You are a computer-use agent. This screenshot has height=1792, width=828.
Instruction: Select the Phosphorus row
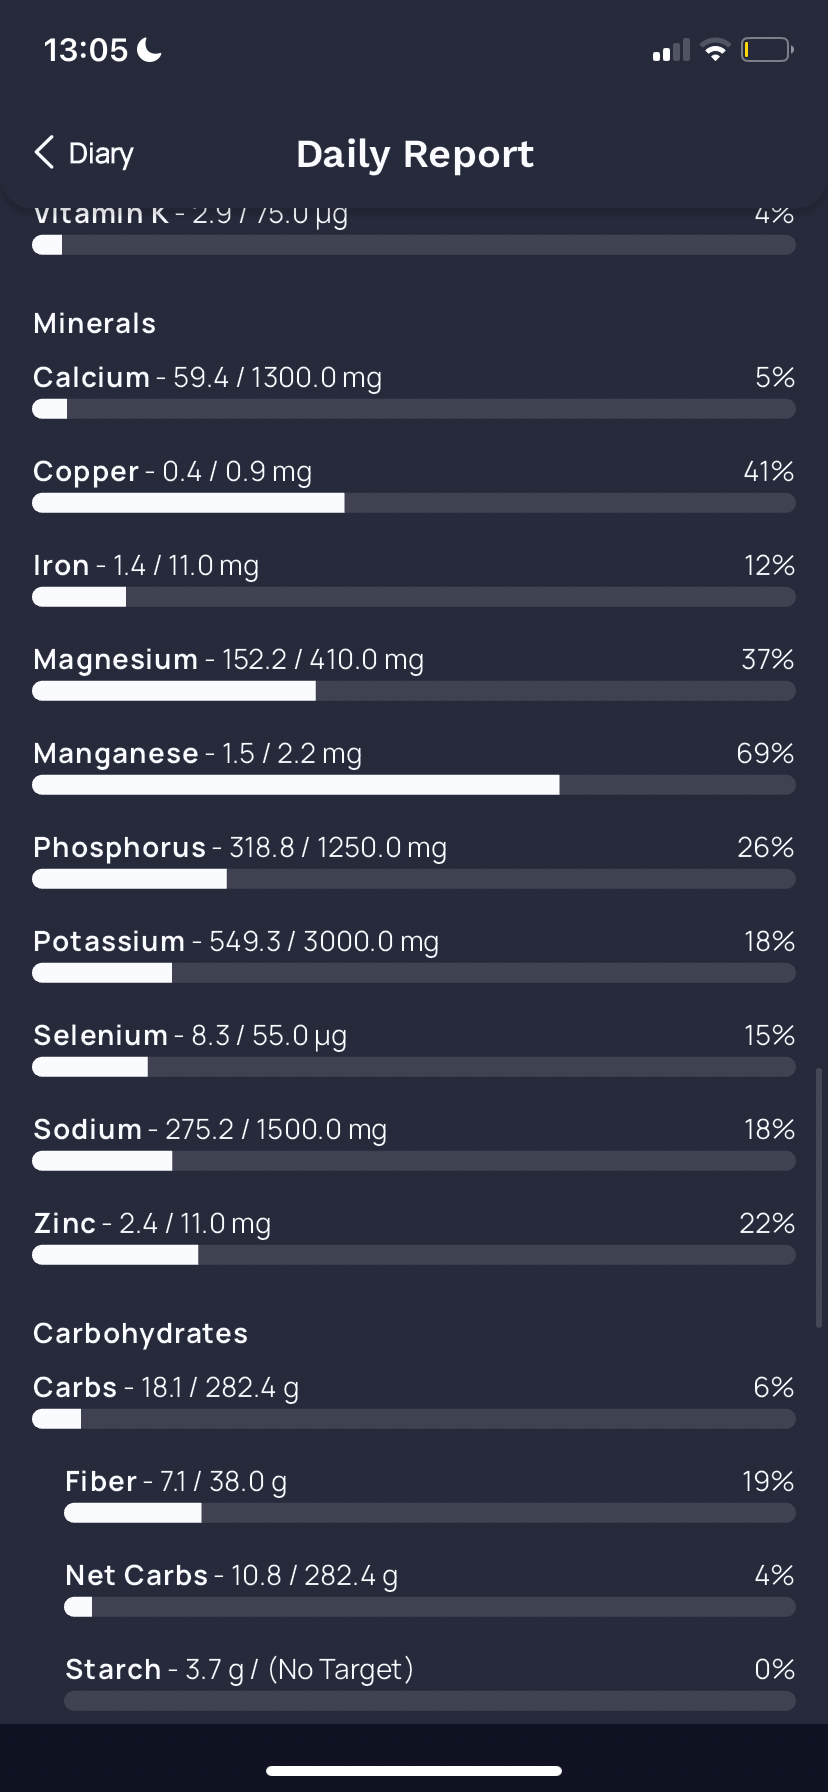414,862
